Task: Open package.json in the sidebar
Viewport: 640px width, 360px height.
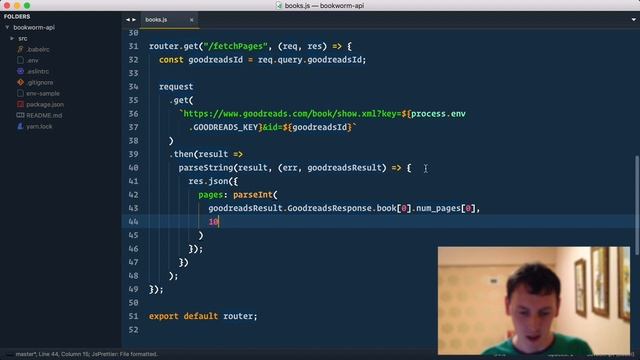Action: coord(45,104)
